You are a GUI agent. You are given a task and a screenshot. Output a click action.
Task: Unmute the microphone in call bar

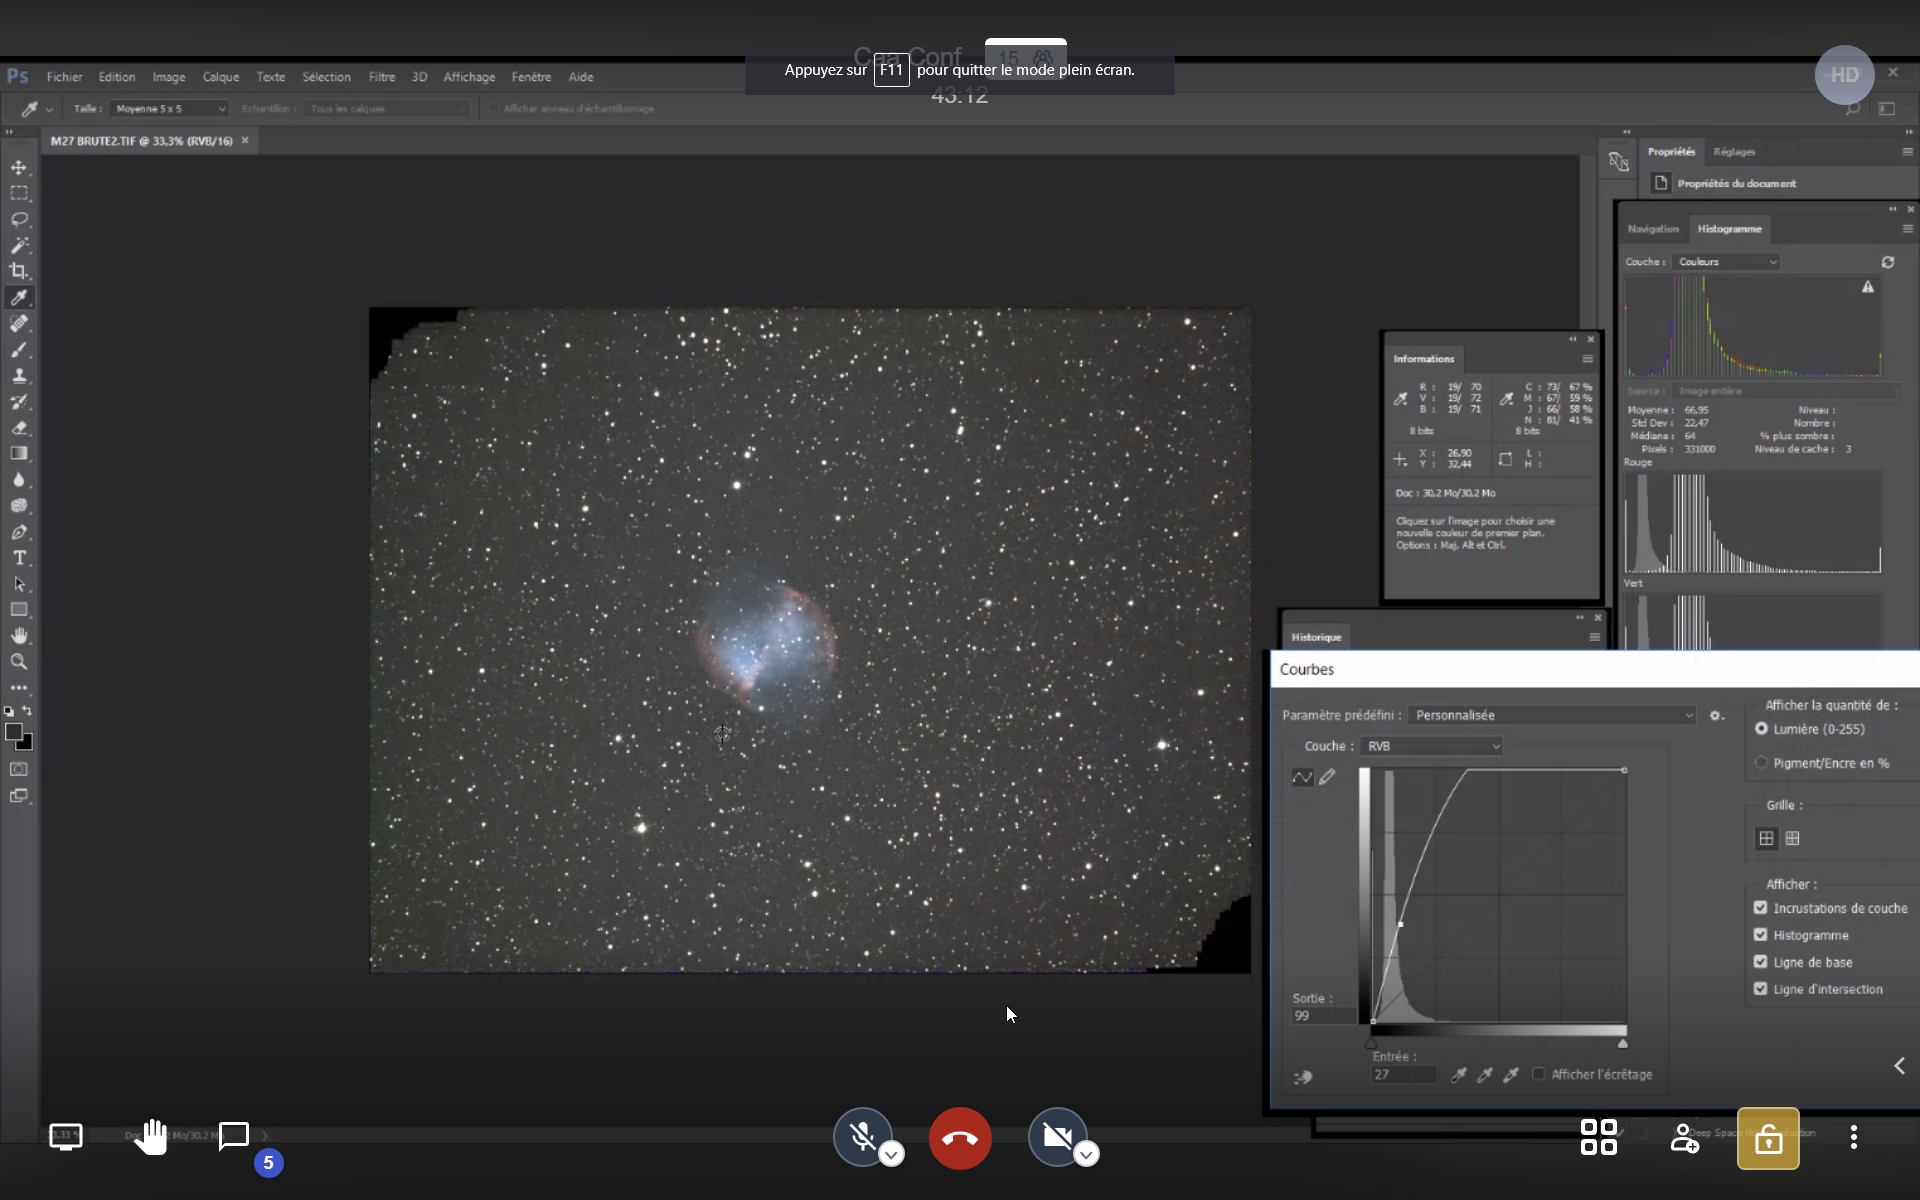pyautogui.click(x=862, y=1137)
